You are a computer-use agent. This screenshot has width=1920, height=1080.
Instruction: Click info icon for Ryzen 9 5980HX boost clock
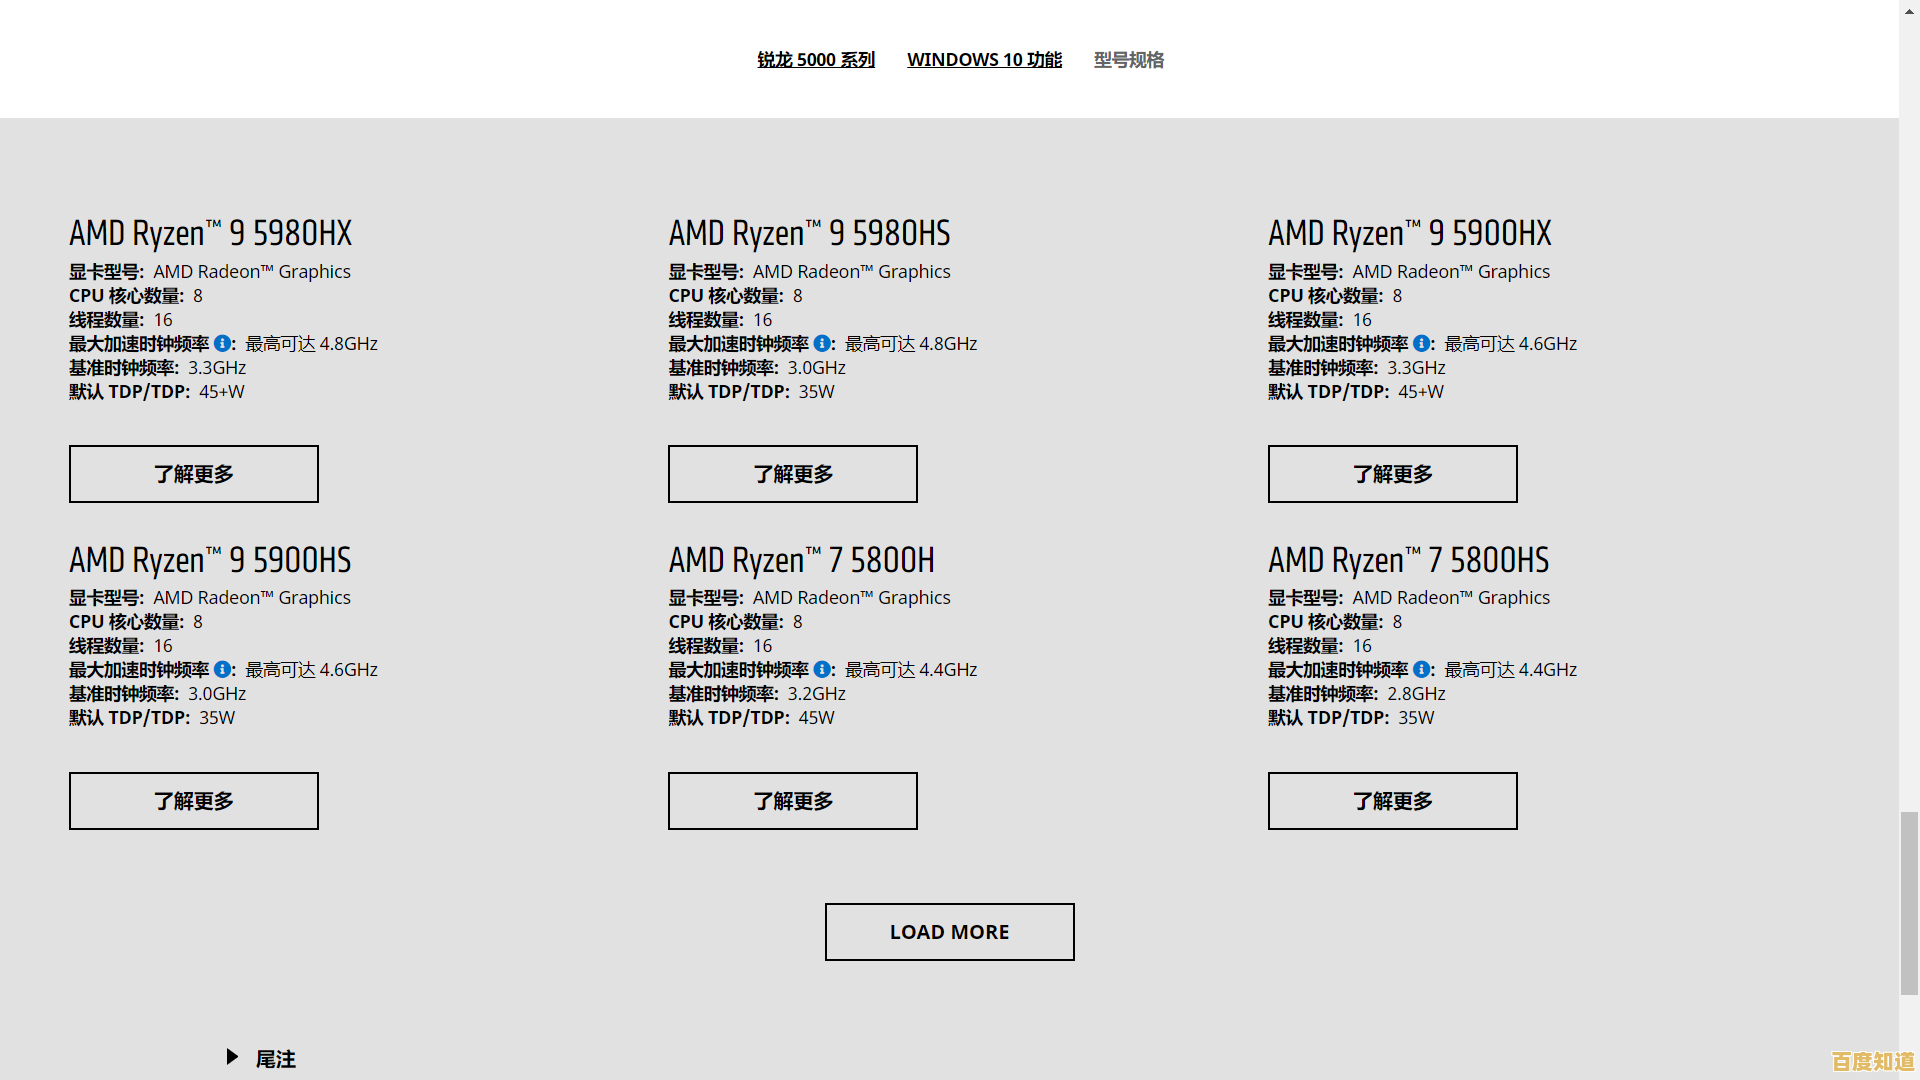click(x=222, y=343)
